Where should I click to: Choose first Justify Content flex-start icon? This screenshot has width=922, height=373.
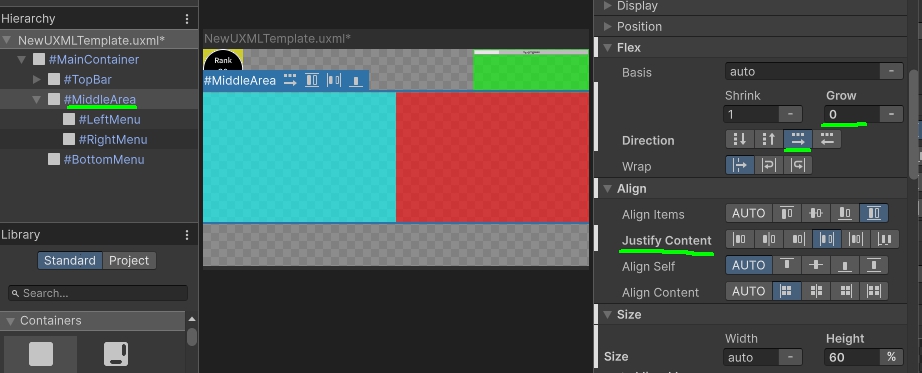click(x=740, y=239)
